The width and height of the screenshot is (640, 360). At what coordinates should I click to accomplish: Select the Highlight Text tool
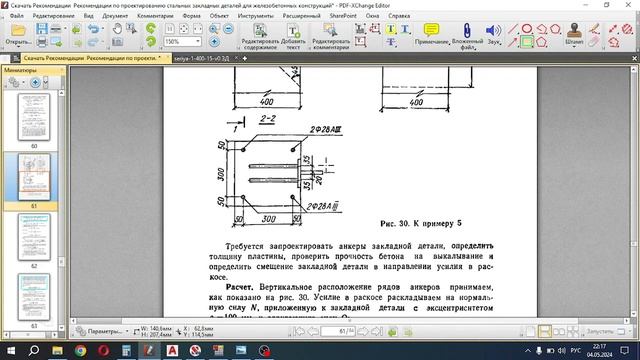pyautogui.click(x=391, y=29)
